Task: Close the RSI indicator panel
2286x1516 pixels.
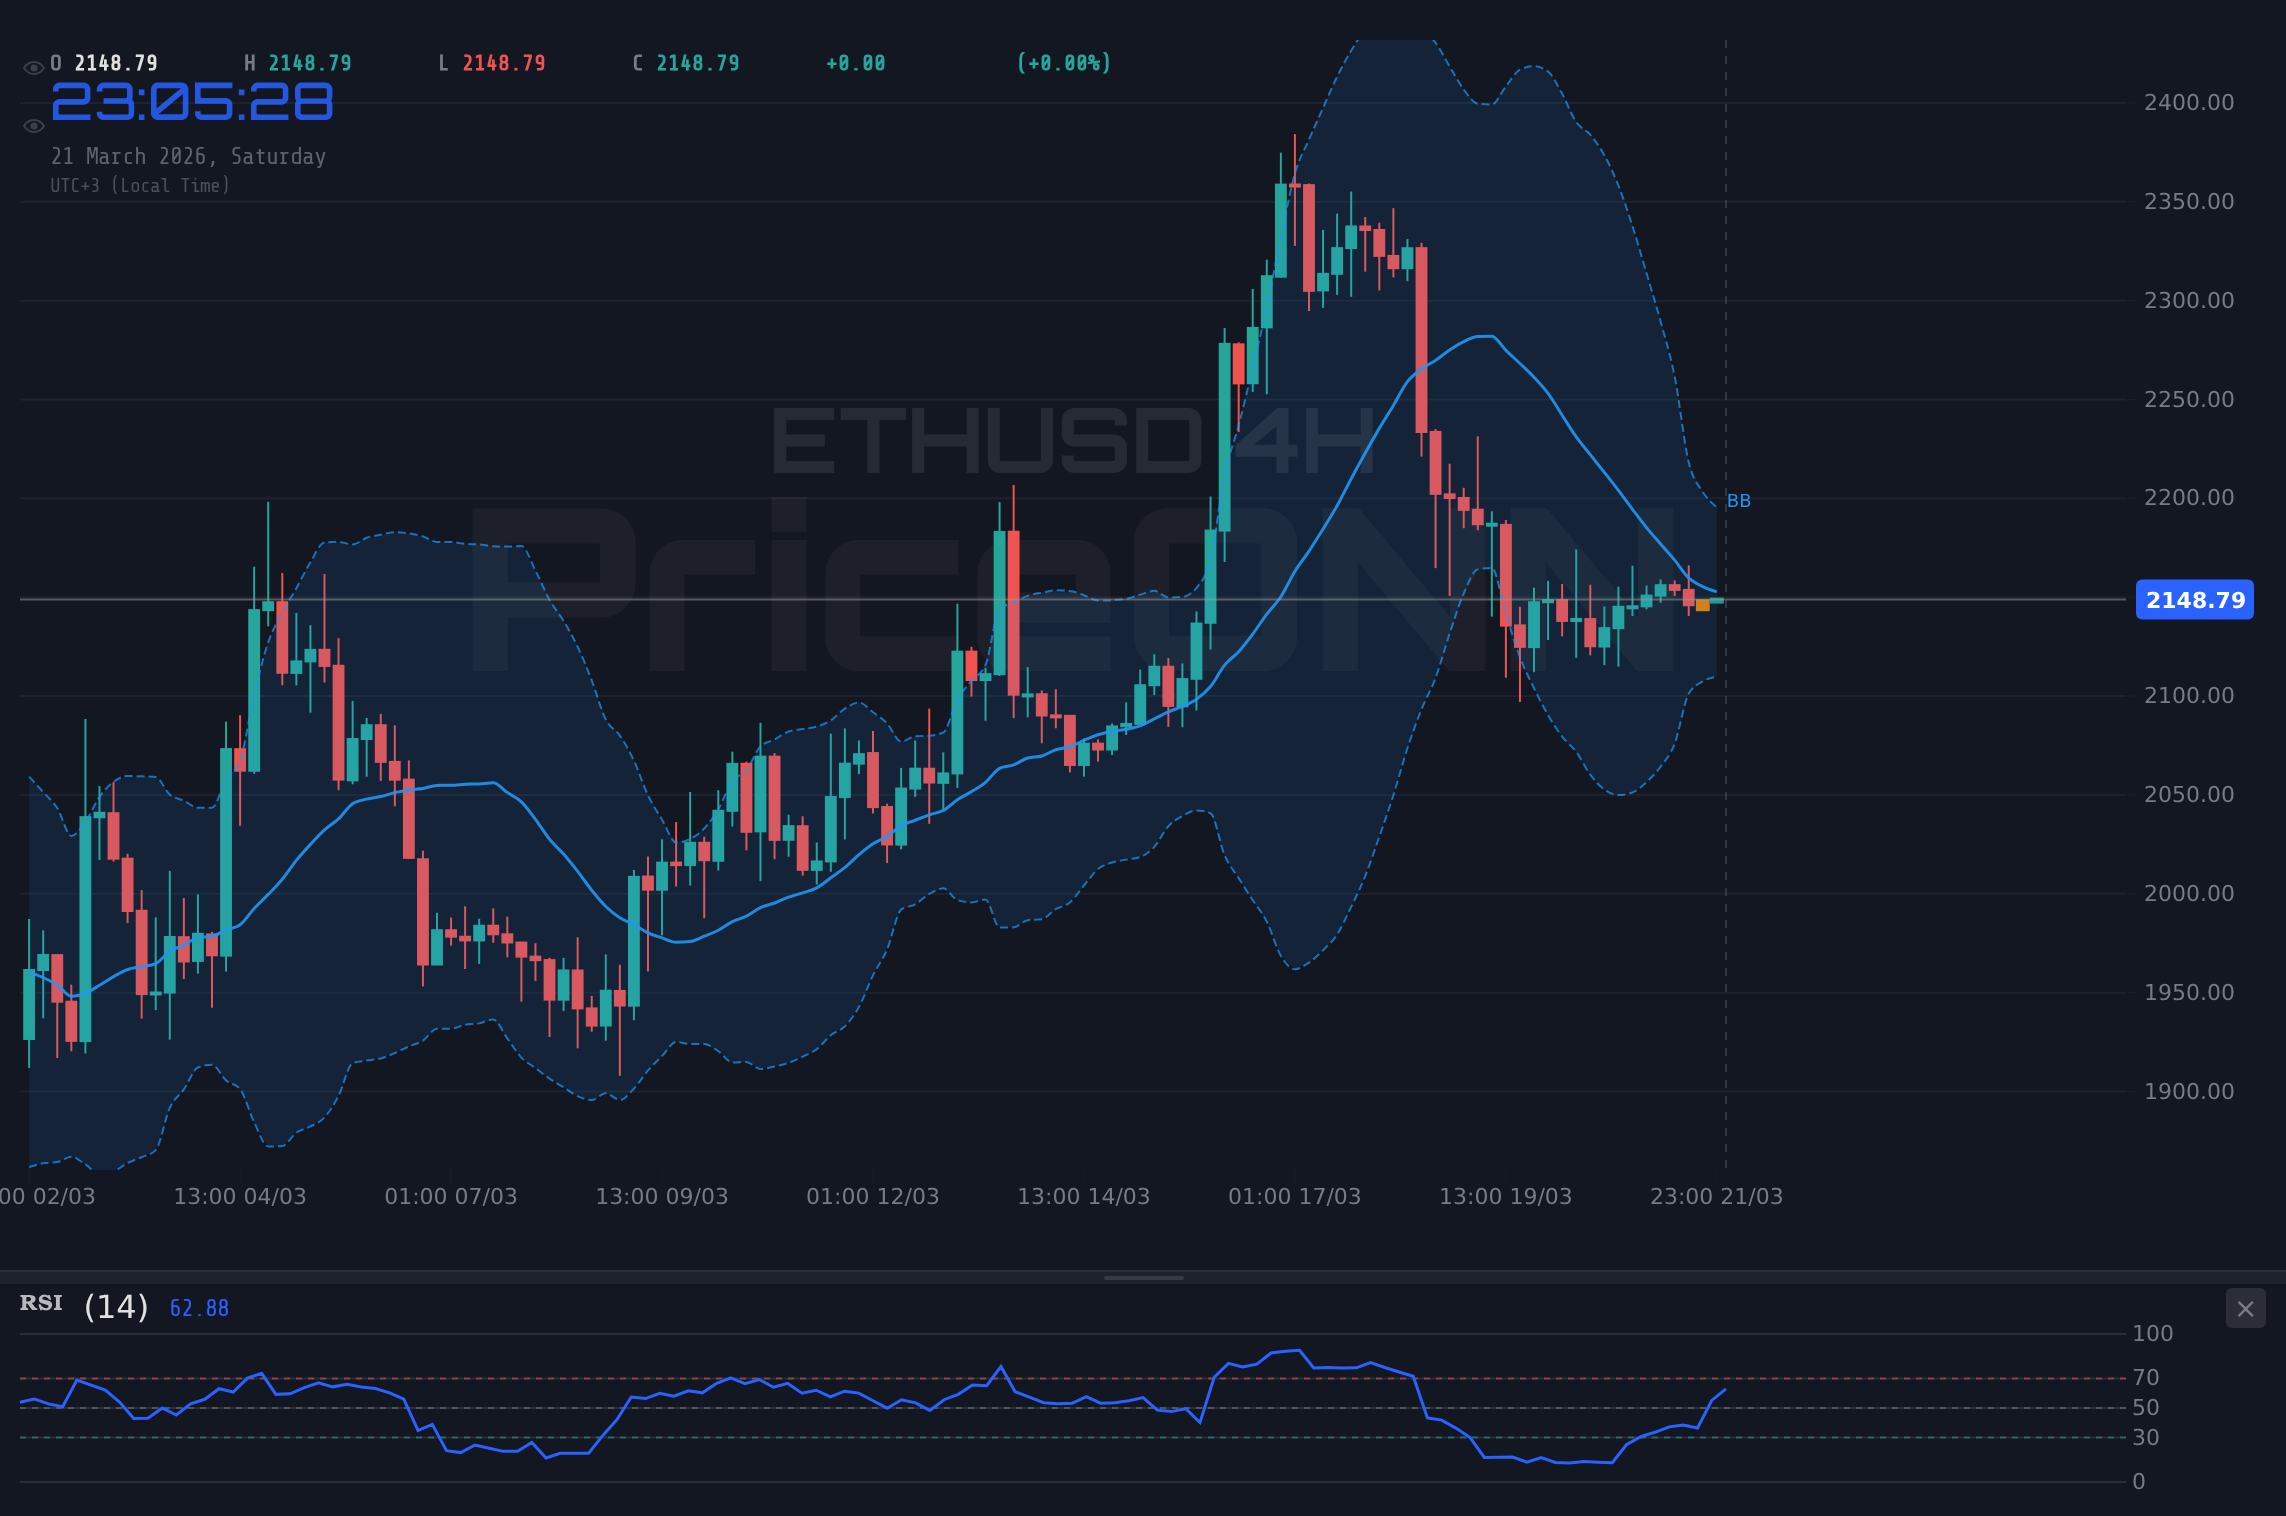Action: (x=2245, y=1308)
